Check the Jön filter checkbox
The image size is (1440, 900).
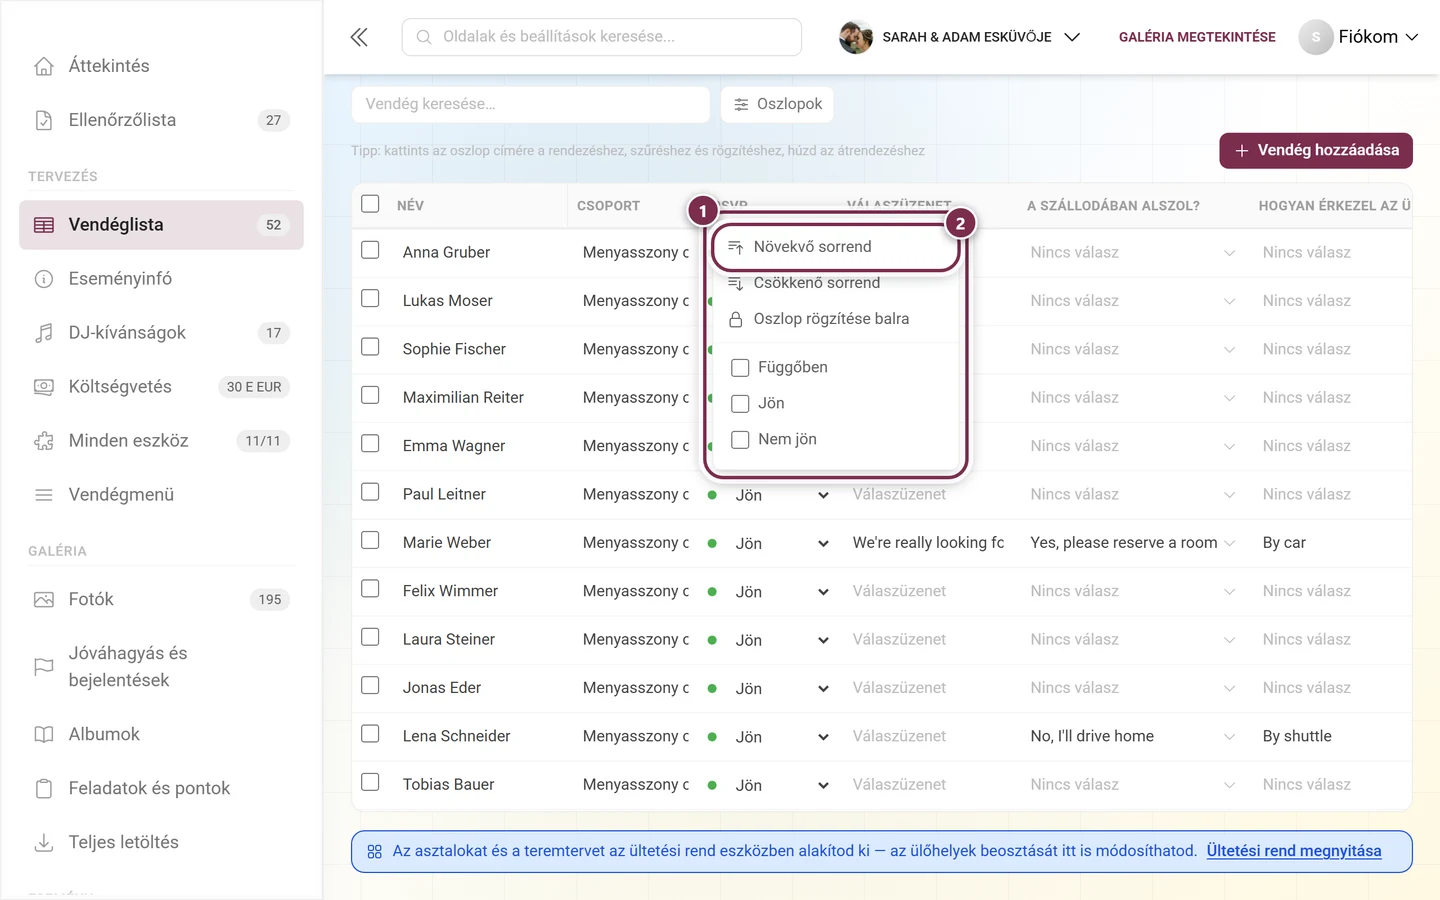(x=740, y=404)
